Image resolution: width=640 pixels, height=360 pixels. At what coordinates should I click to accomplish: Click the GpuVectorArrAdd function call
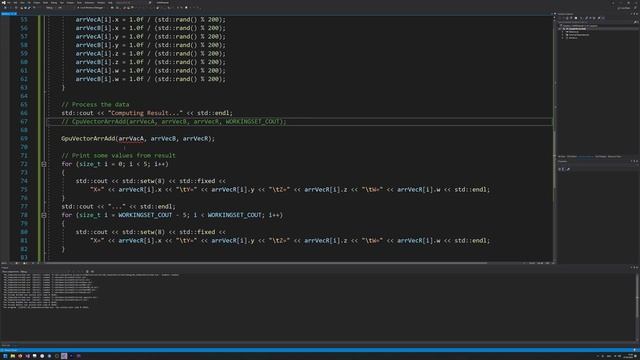tap(88, 139)
